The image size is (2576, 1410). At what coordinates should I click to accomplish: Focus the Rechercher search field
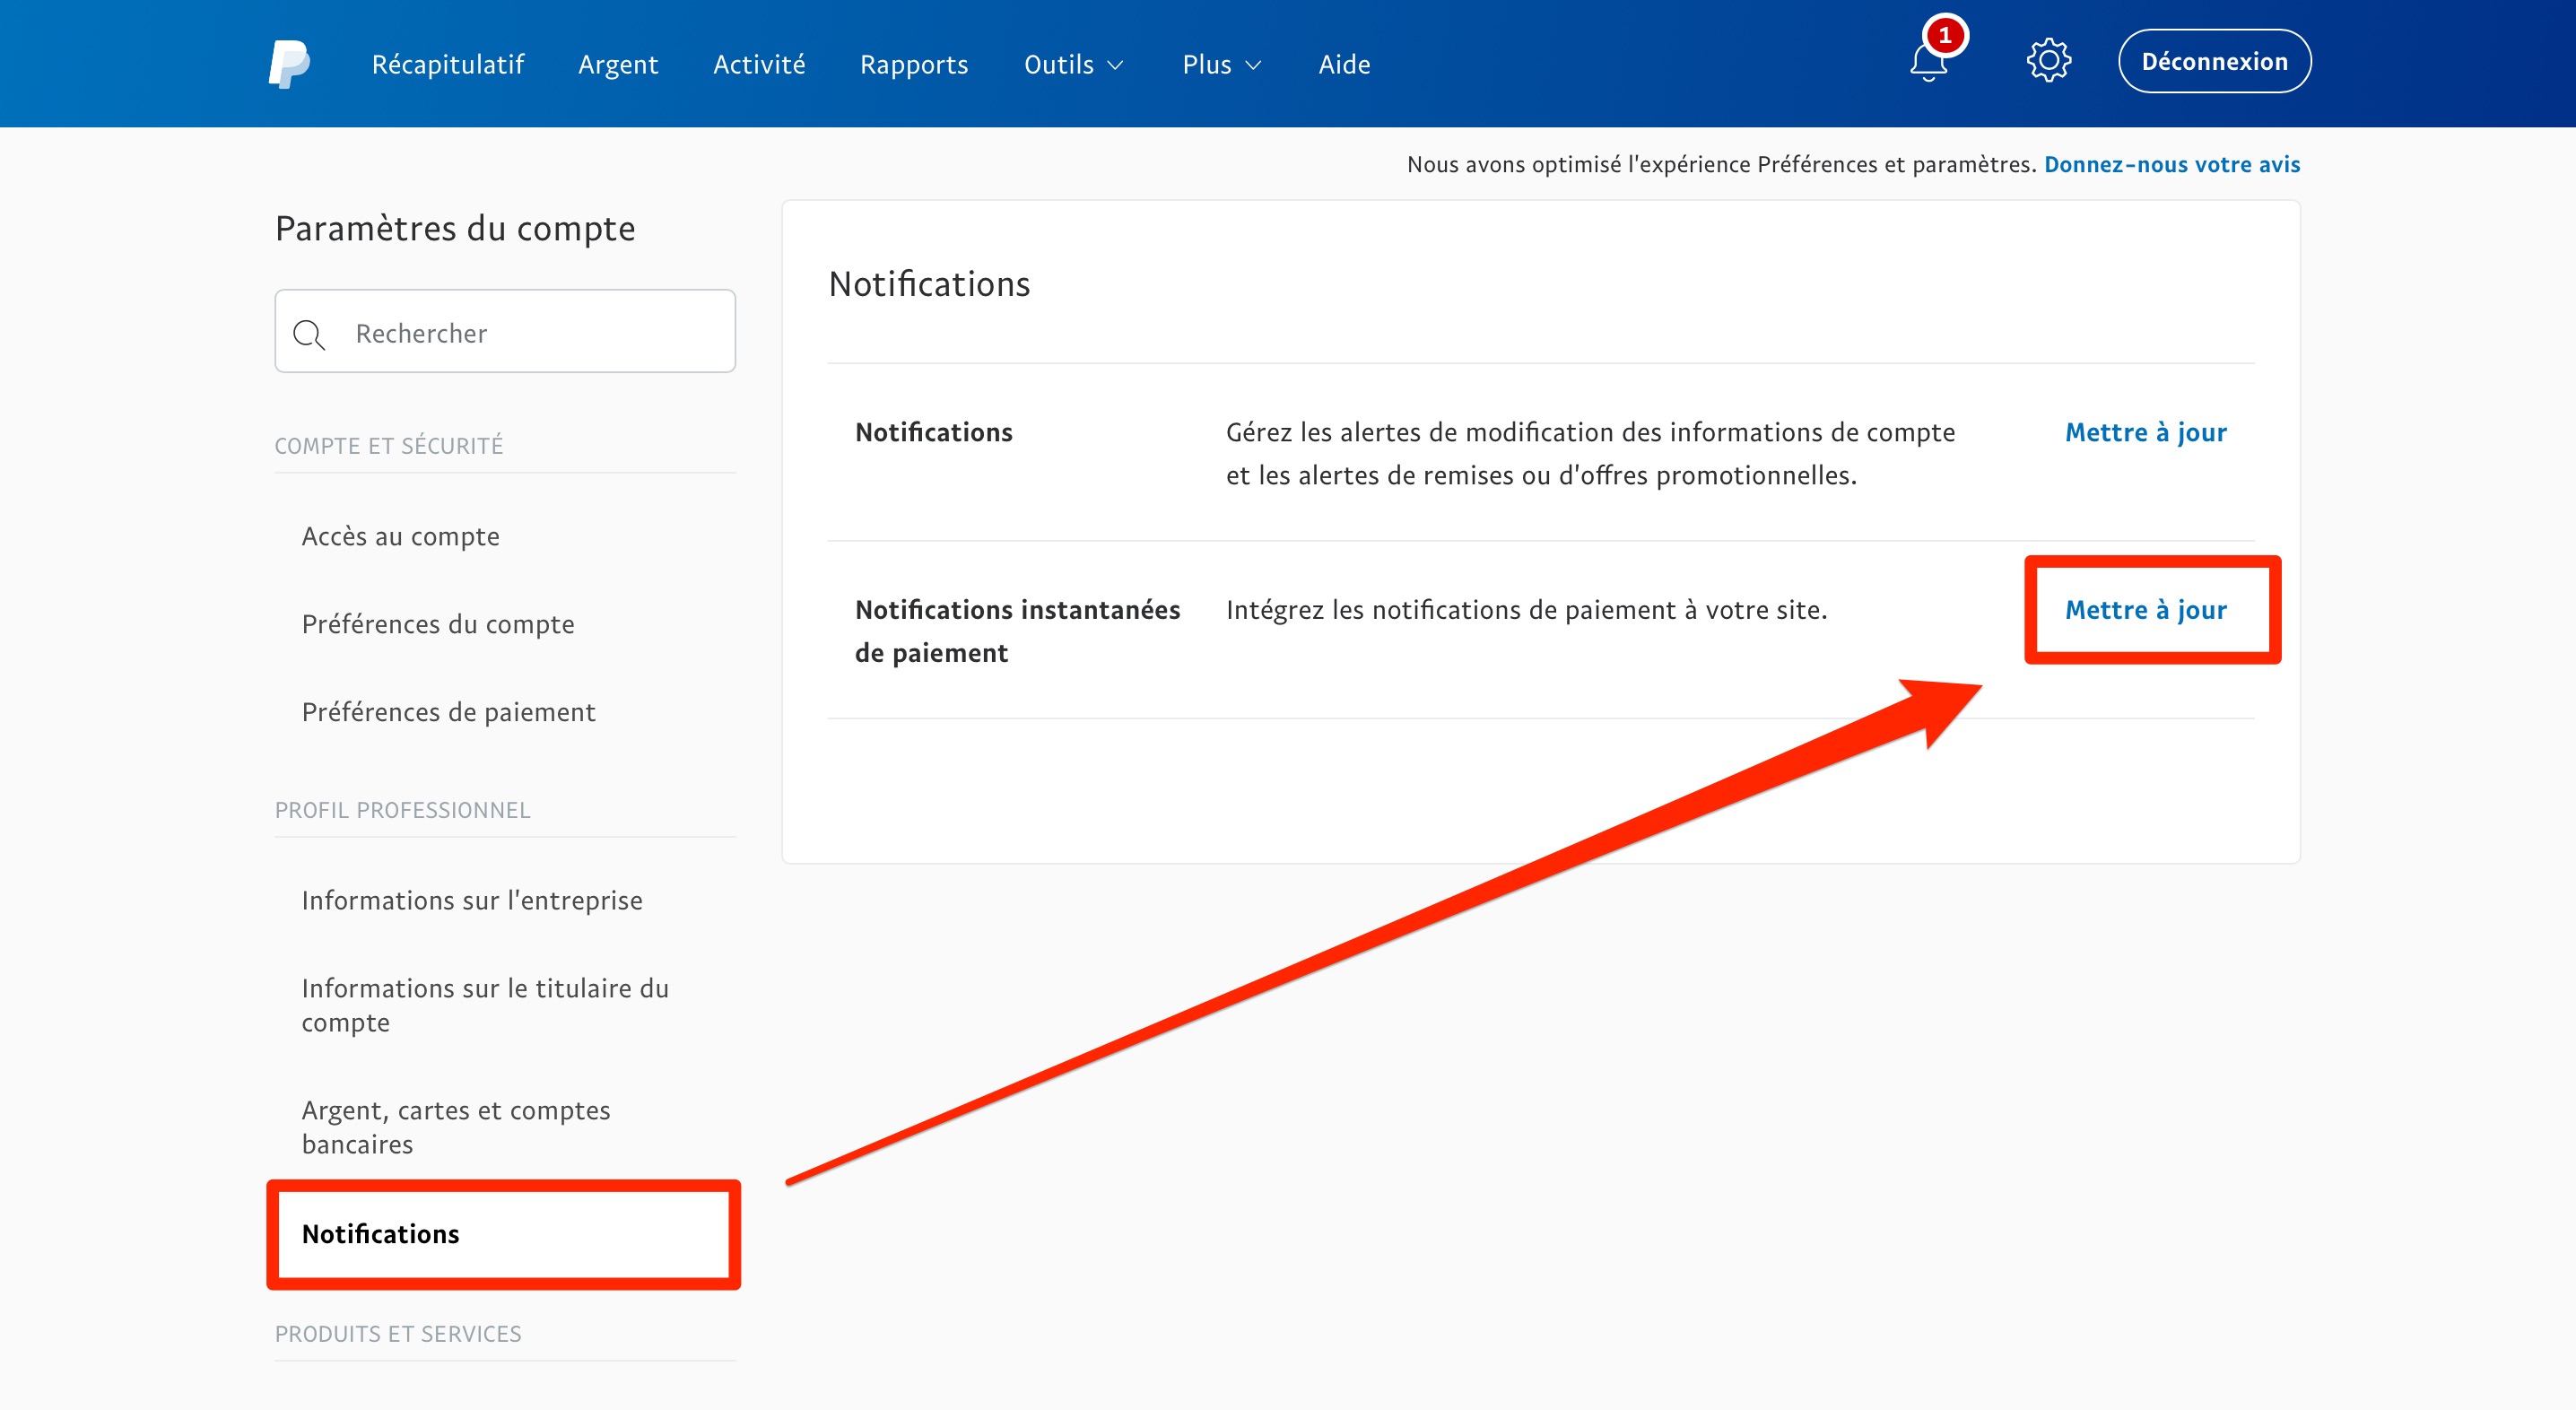click(x=530, y=333)
